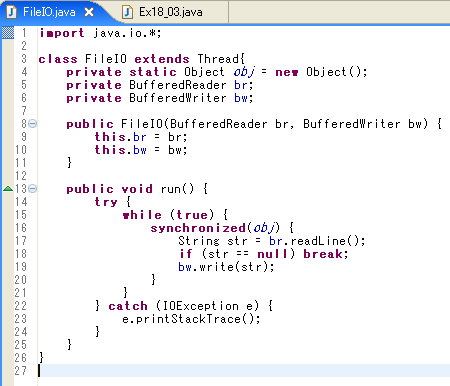450x386 pixels.
Task: Collapse the run() method fold marker
Action: [x=32, y=189]
